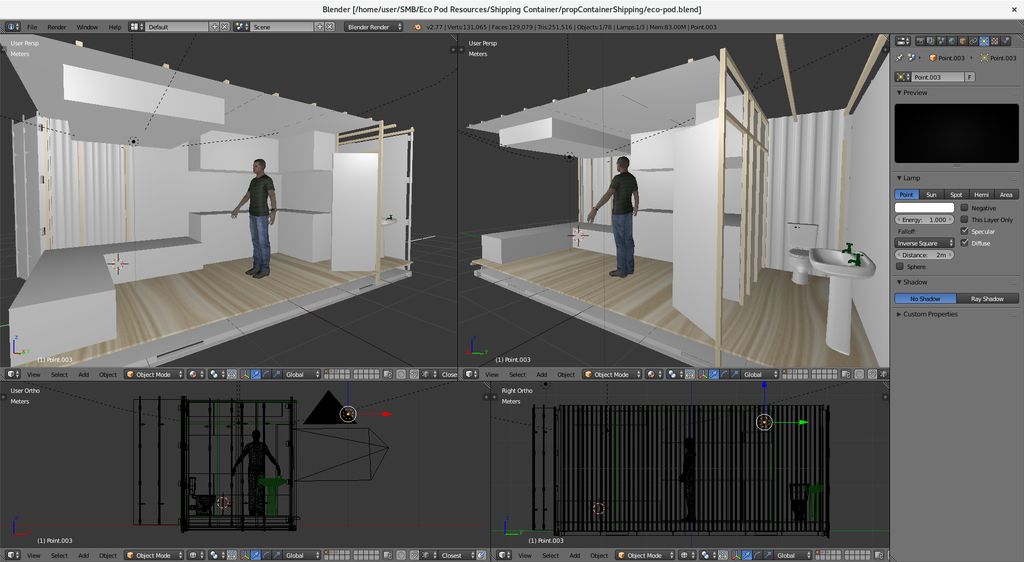Select scale manipulator in Right Ortho viewport
1024x562 pixels.
(x=767, y=555)
